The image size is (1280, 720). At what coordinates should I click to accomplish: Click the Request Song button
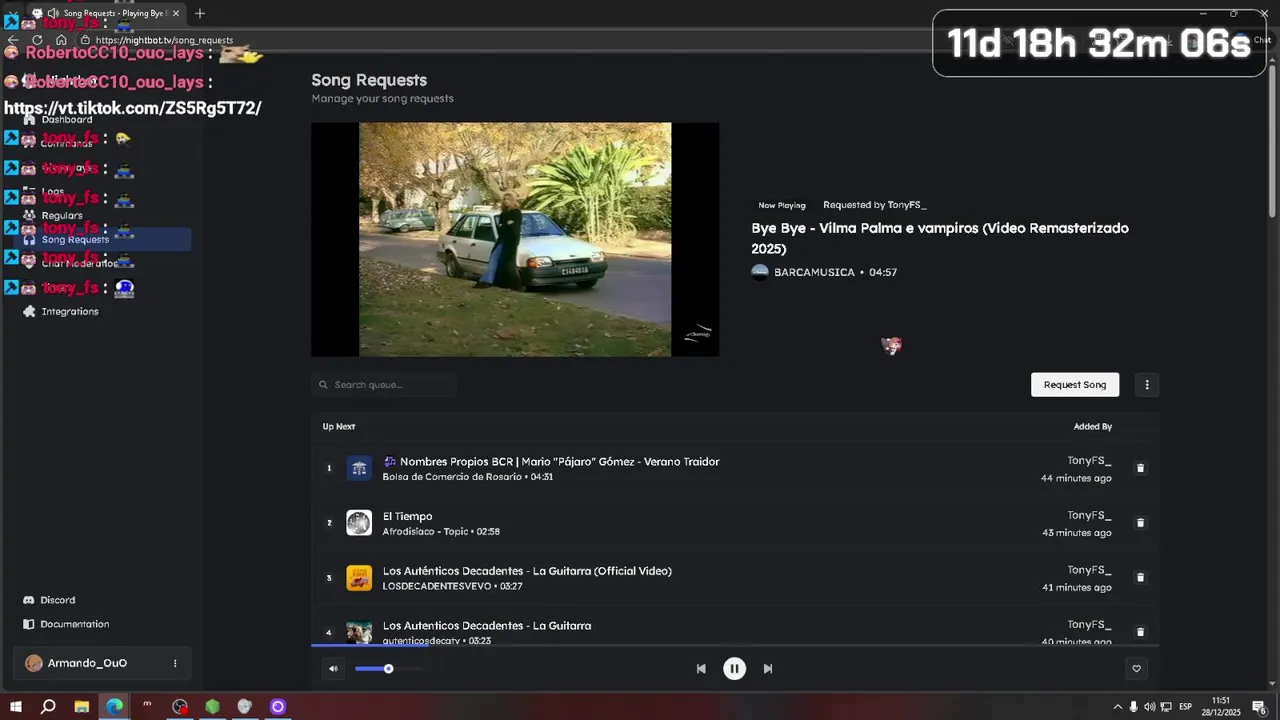(1075, 385)
